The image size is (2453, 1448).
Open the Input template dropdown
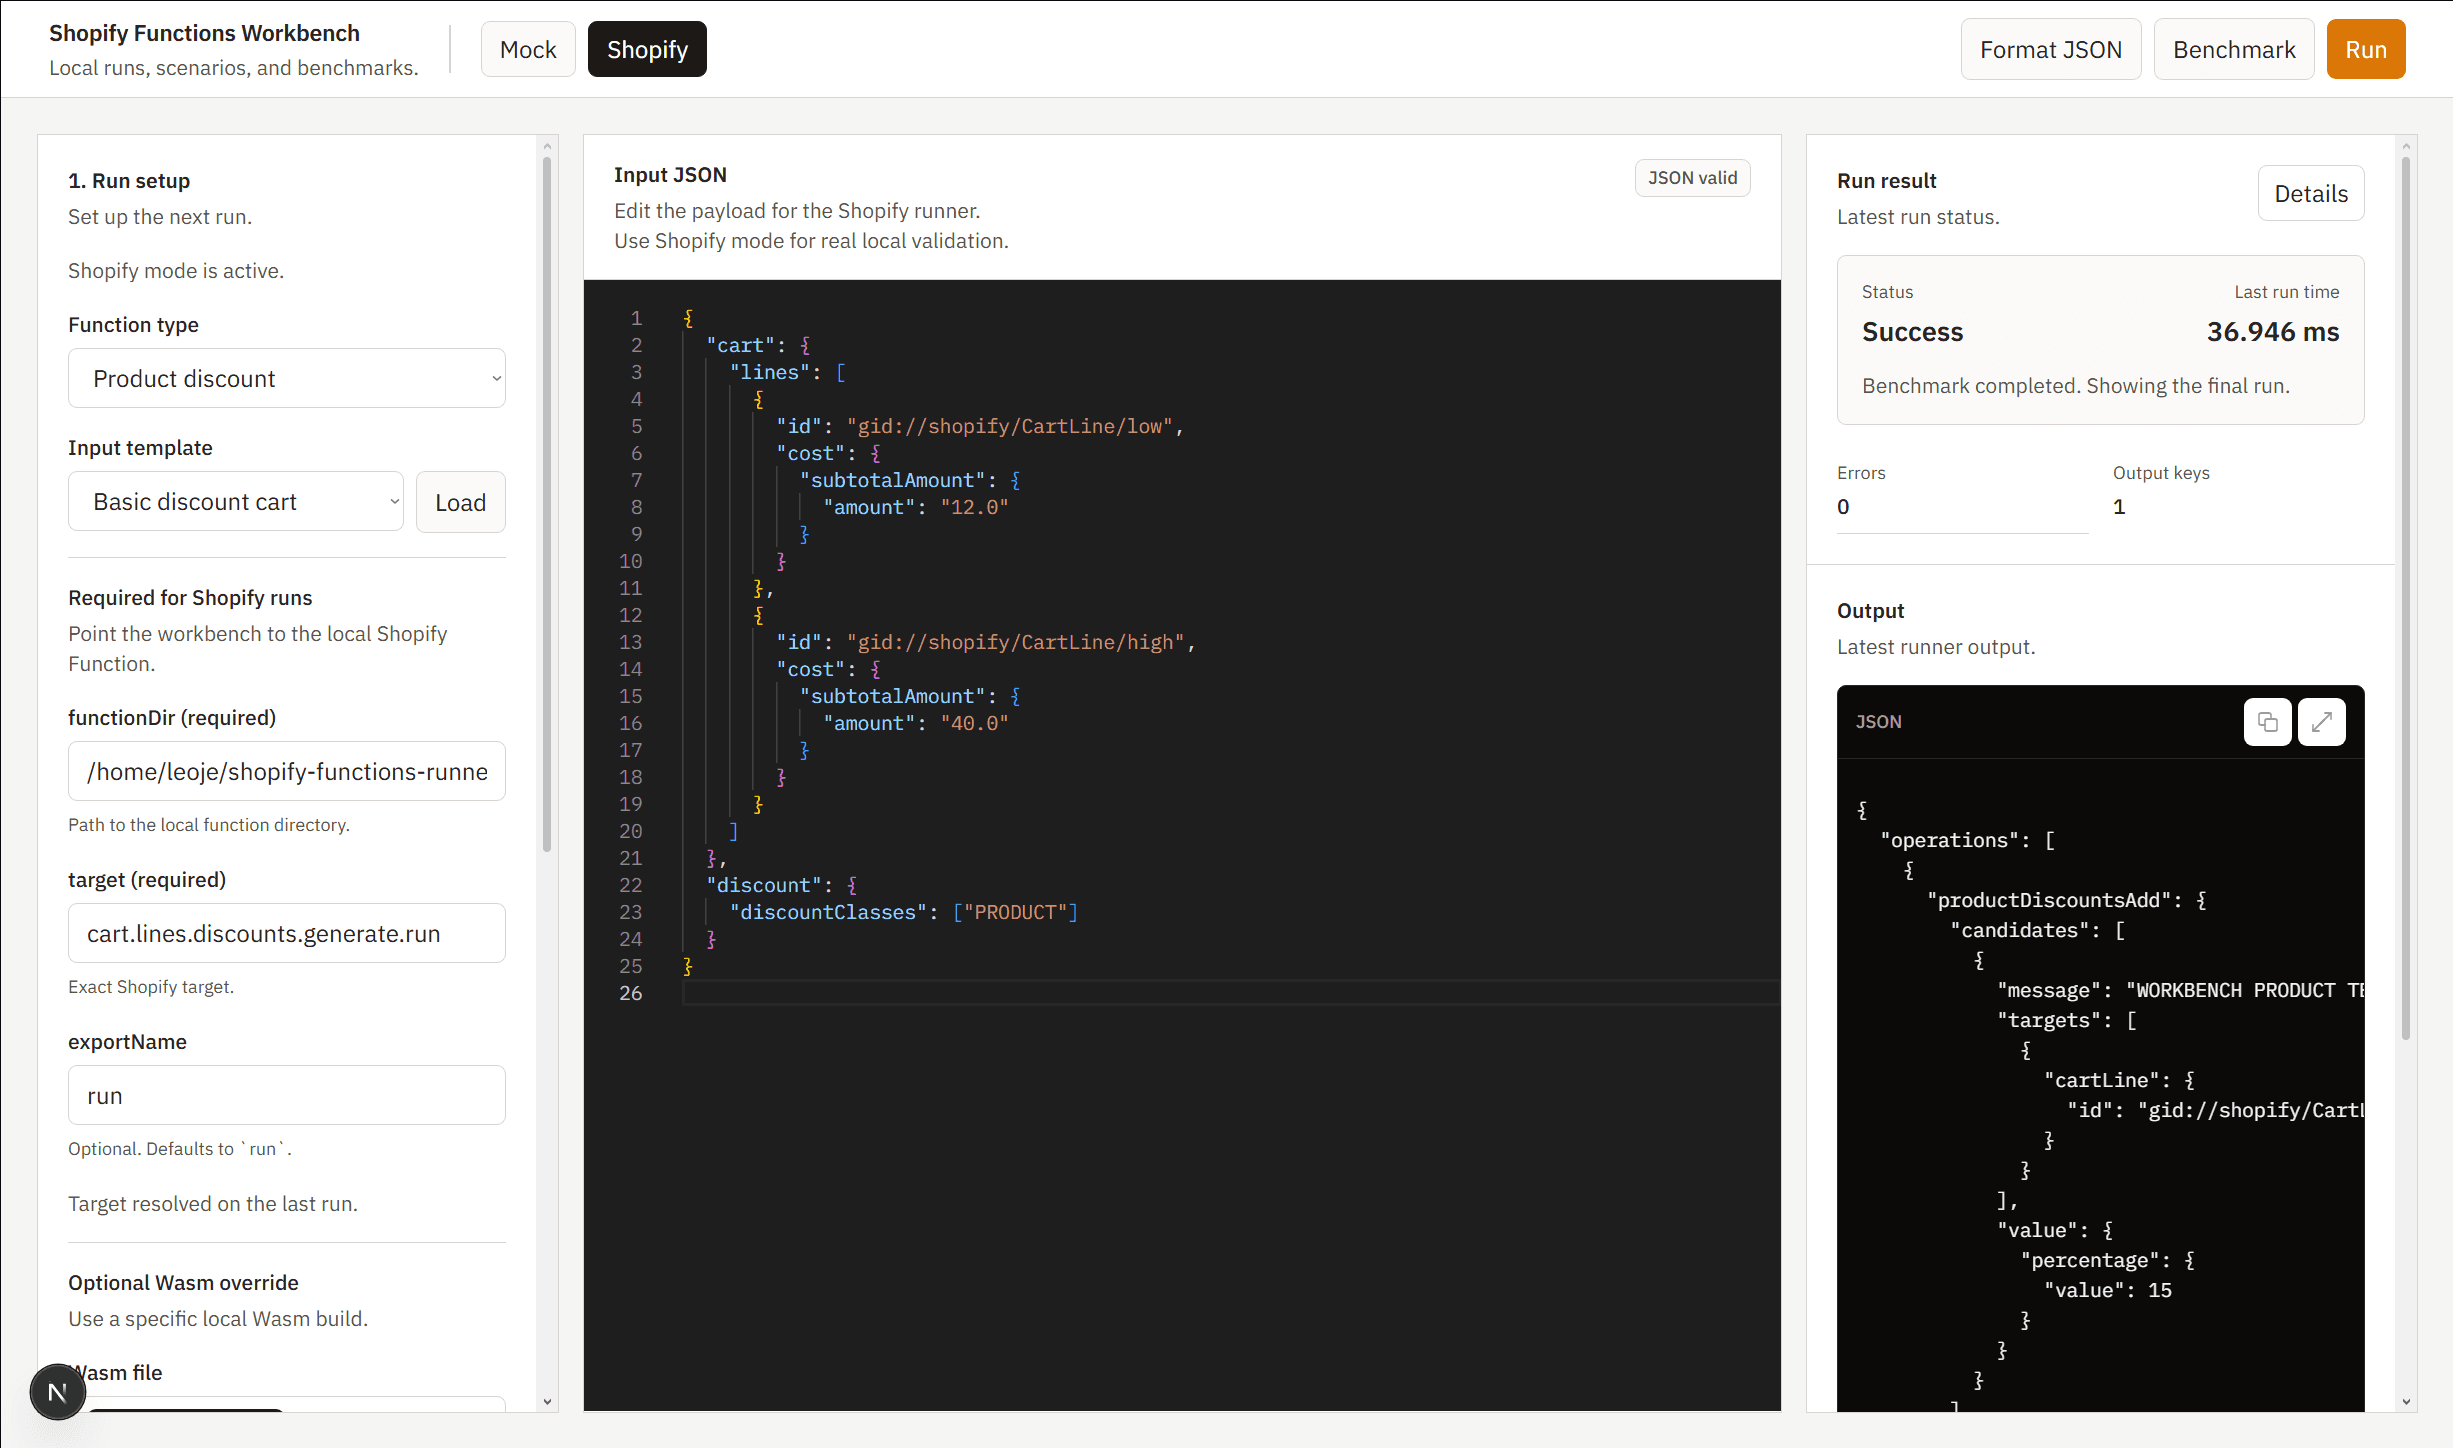click(235, 501)
